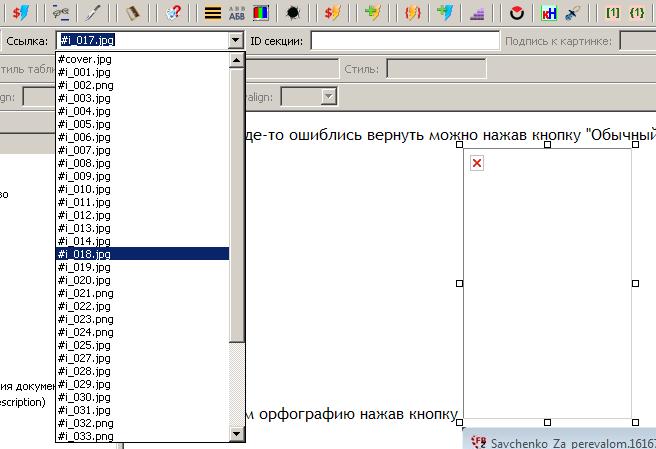Click the rainbow color bars toolbar icon
Viewport: 656px width, 449px height.
pos(261,13)
